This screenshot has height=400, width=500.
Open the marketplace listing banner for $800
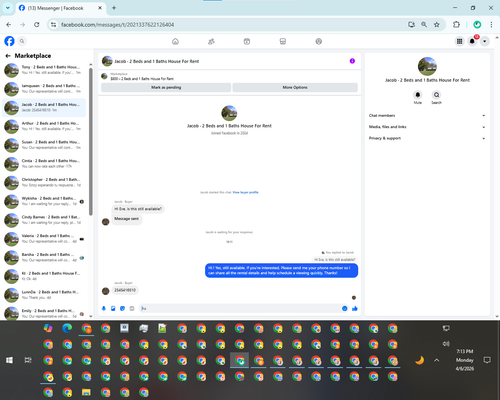tap(229, 76)
